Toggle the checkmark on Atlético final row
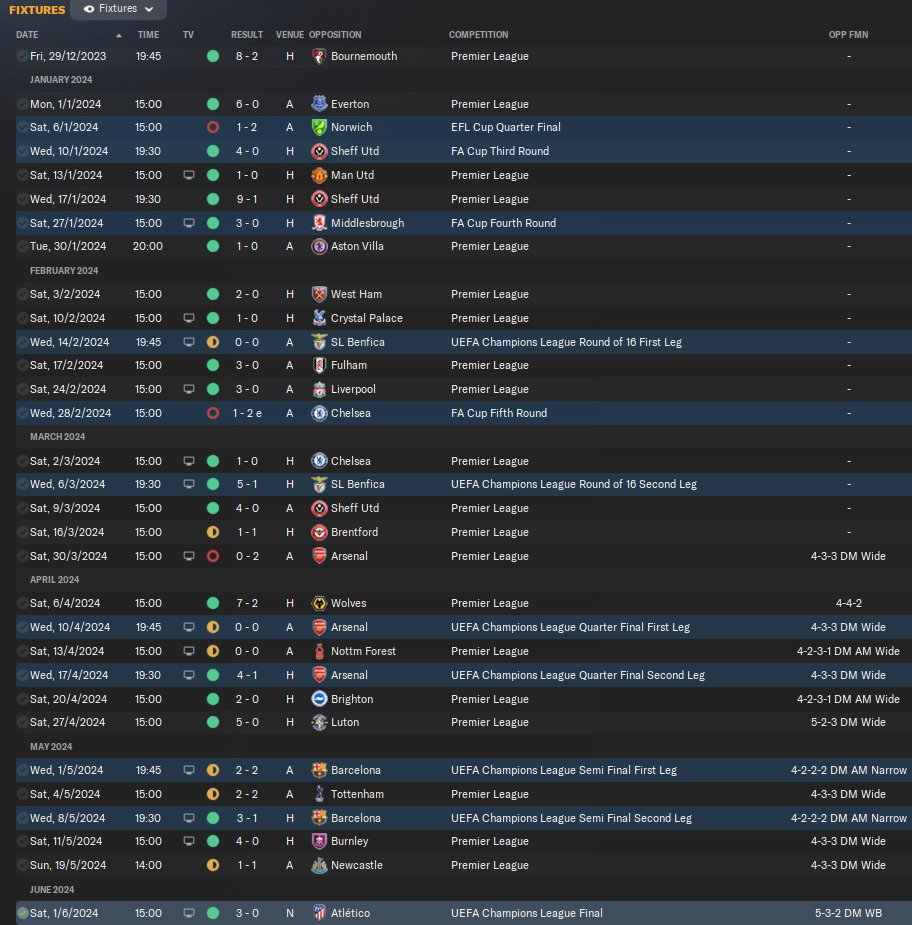 tap(22, 913)
